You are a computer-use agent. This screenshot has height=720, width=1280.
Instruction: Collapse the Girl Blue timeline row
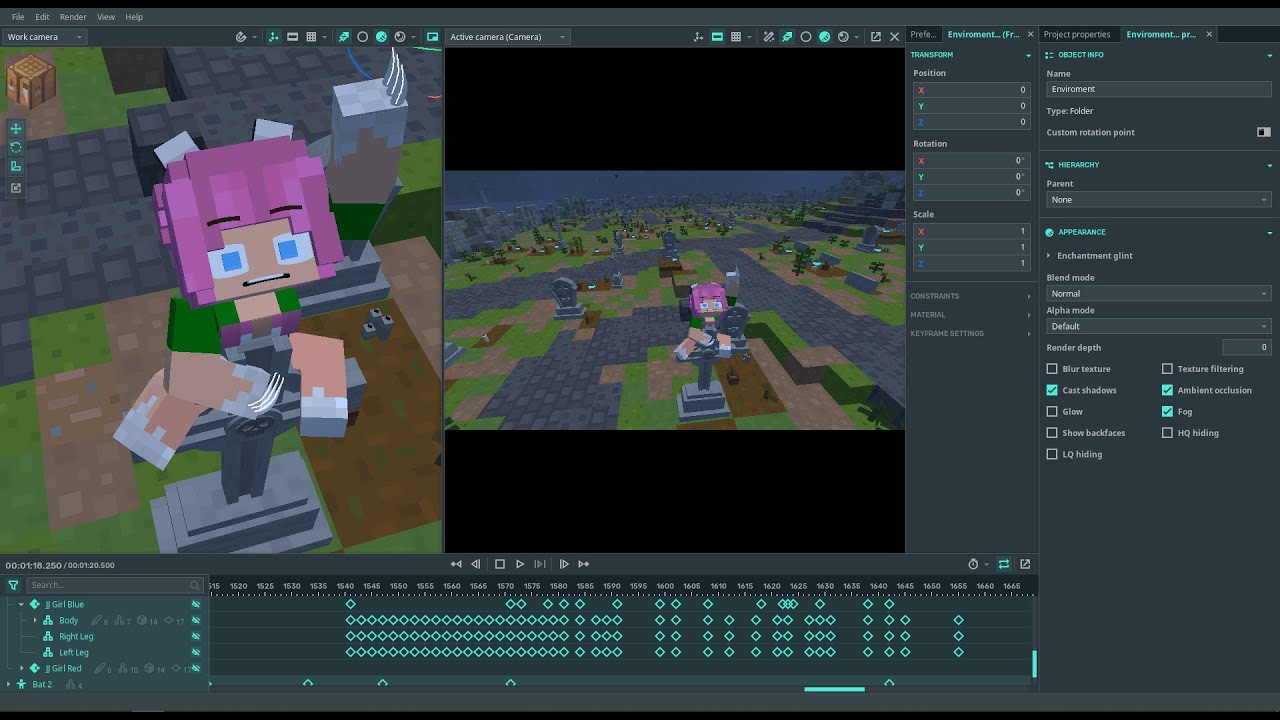click(21, 605)
